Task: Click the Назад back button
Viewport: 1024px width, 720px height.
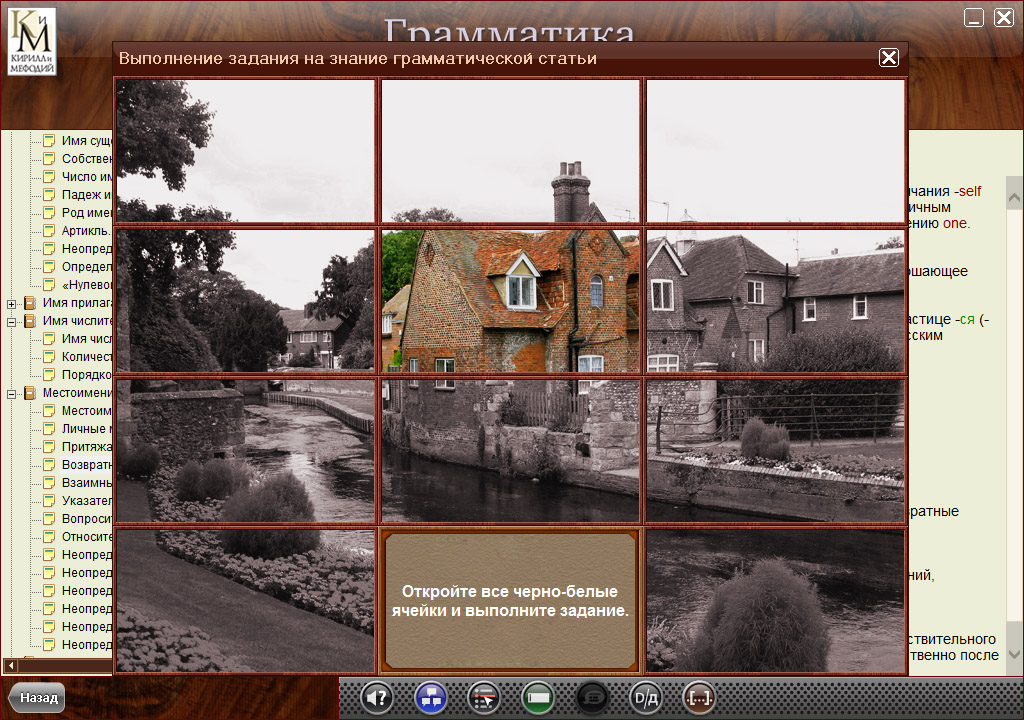Action: pyautogui.click(x=38, y=698)
